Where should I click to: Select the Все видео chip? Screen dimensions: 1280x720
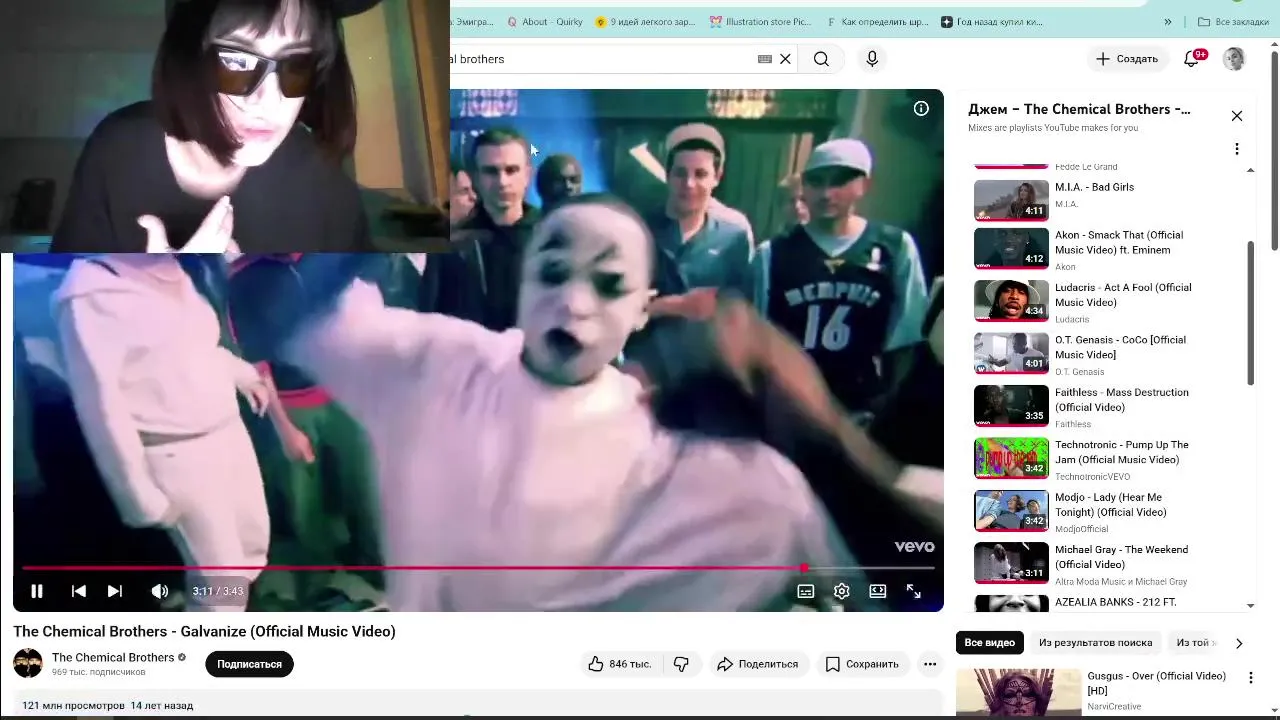coord(989,643)
